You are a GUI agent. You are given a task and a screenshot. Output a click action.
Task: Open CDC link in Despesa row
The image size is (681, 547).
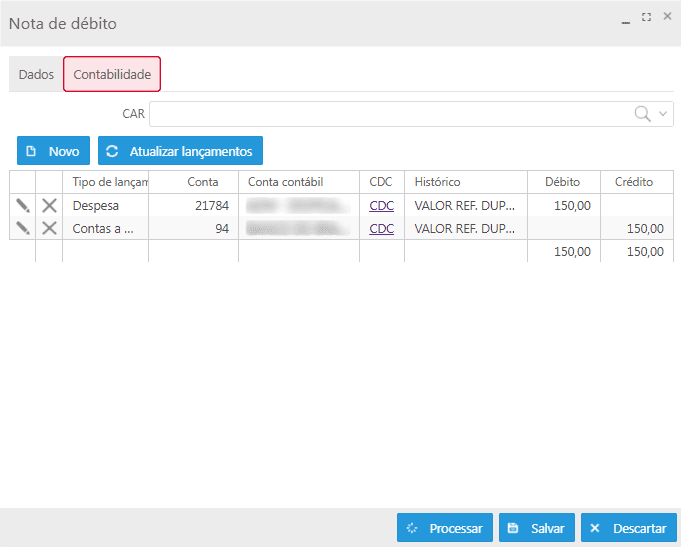382,205
